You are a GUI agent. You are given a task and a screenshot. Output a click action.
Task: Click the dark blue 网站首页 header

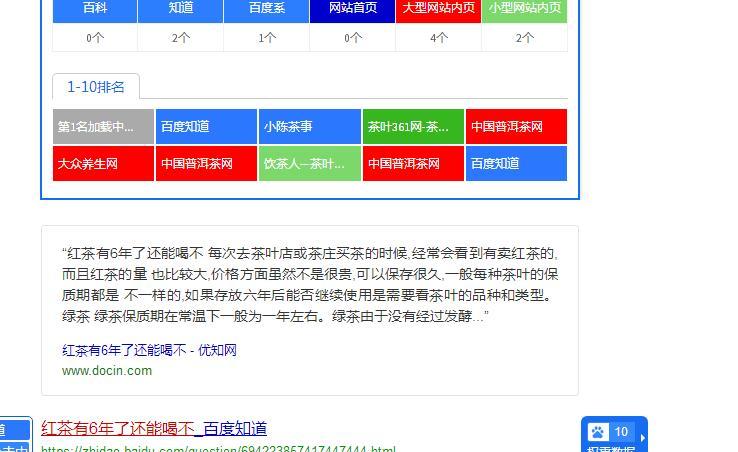pos(353,9)
